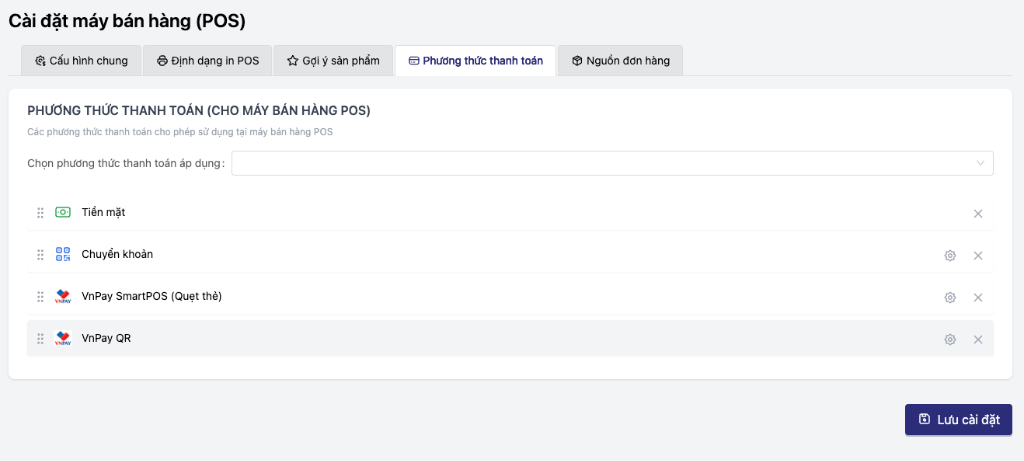Go to Gợi ý sản phẩm tab
The width and height of the screenshot is (1024, 461).
pyautogui.click(x=333, y=61)
